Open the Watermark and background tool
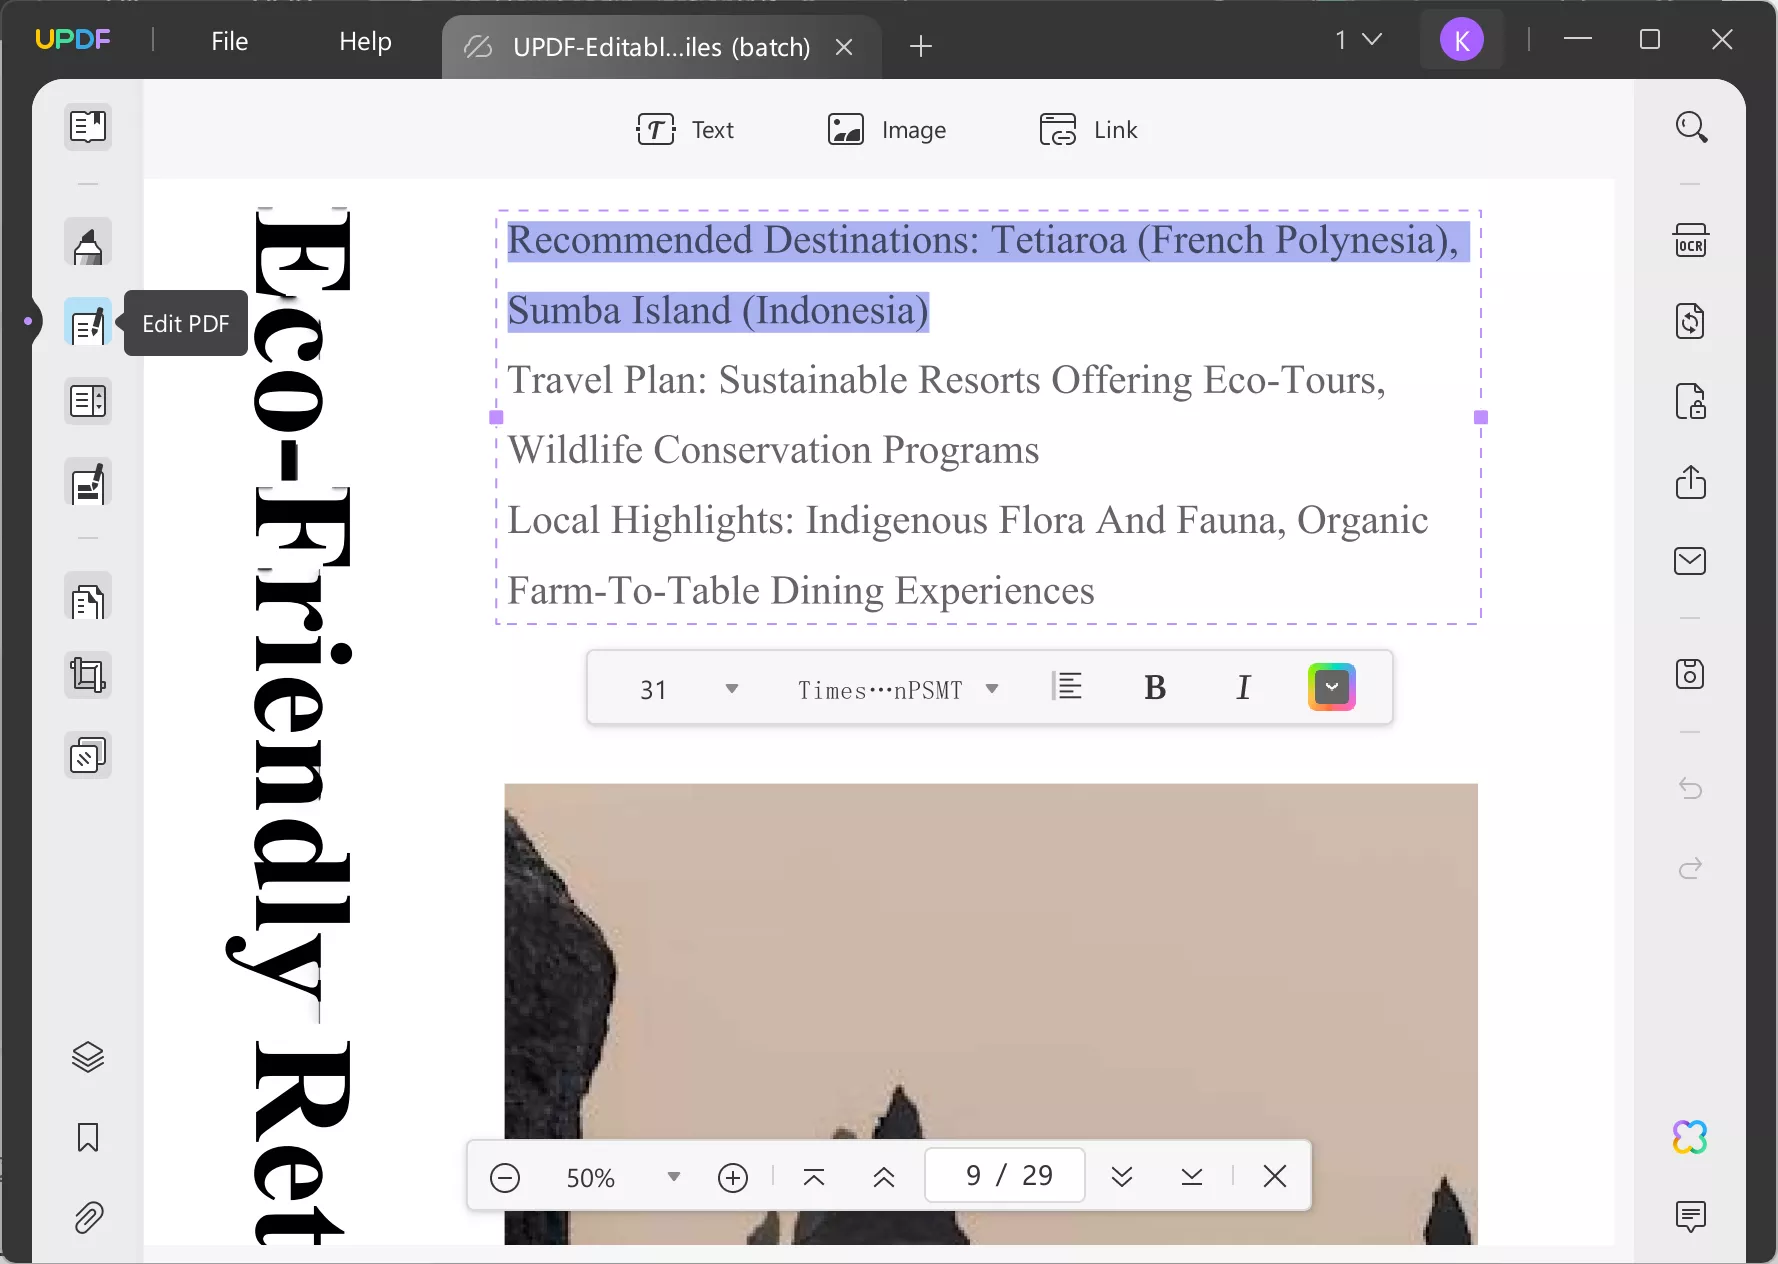The height and width of the screenshot is (1264, 1778). [88, 755]
